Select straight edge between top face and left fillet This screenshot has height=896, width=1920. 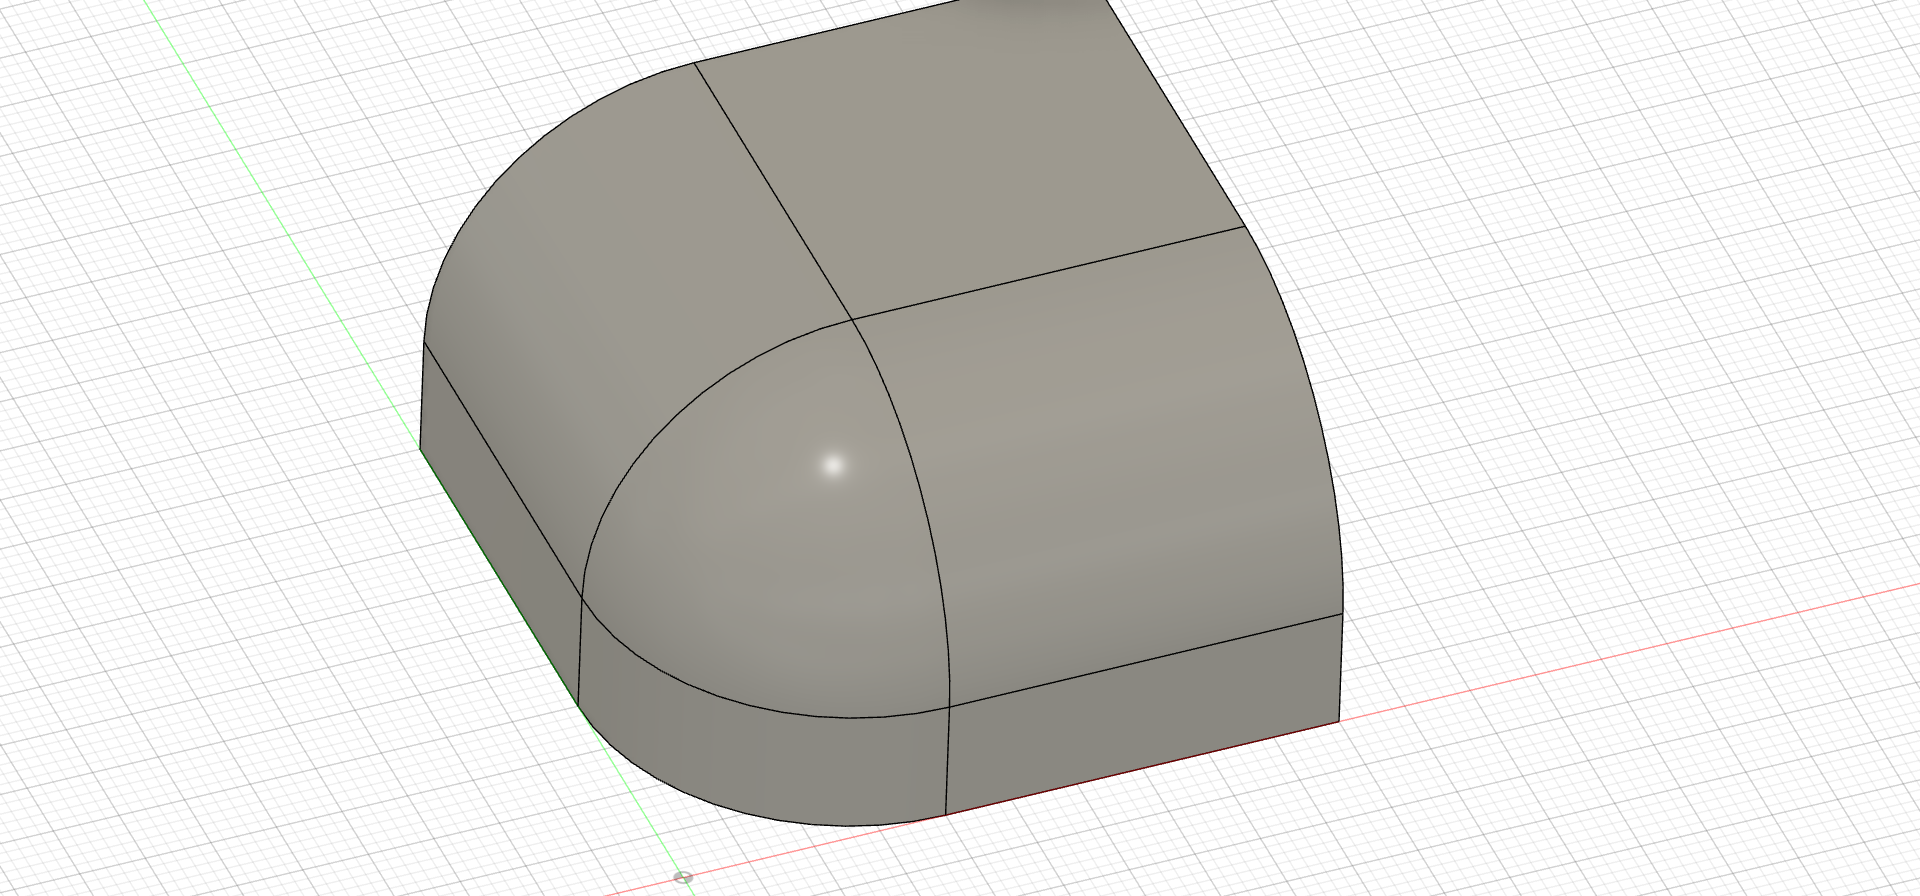click(x=773, y=190)
